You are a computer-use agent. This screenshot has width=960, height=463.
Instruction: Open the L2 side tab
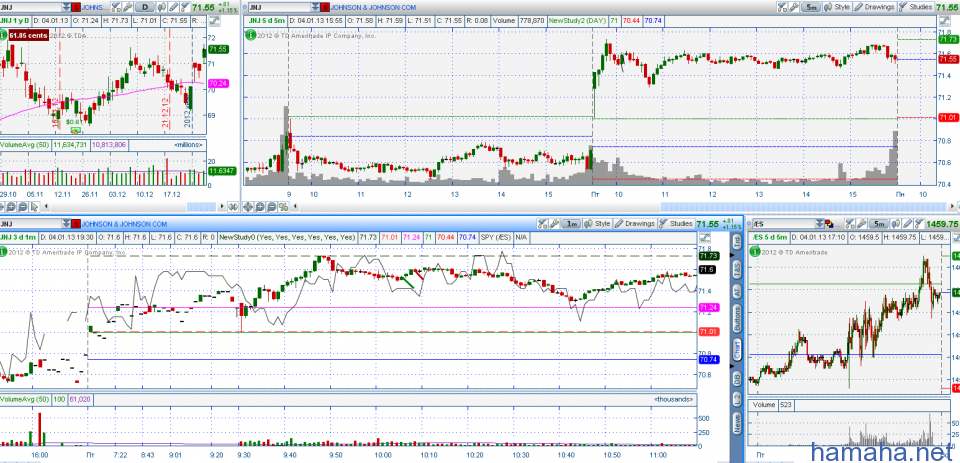(737, 400)
